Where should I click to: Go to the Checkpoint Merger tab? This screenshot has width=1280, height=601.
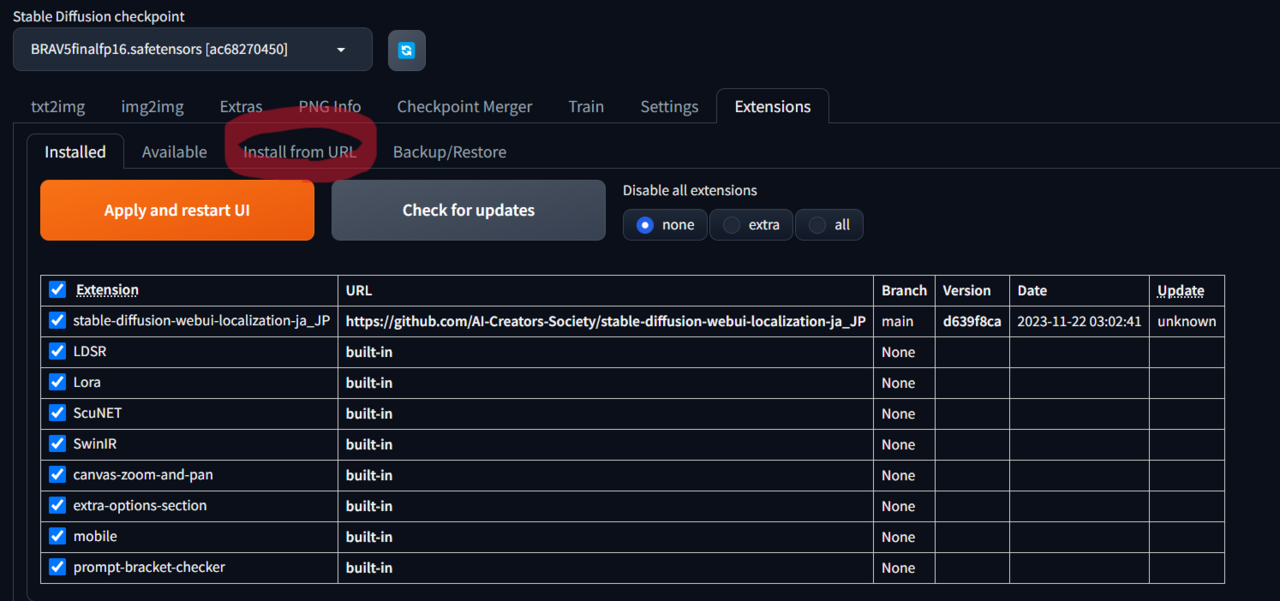pyautogui.click(x=465, y=106)
